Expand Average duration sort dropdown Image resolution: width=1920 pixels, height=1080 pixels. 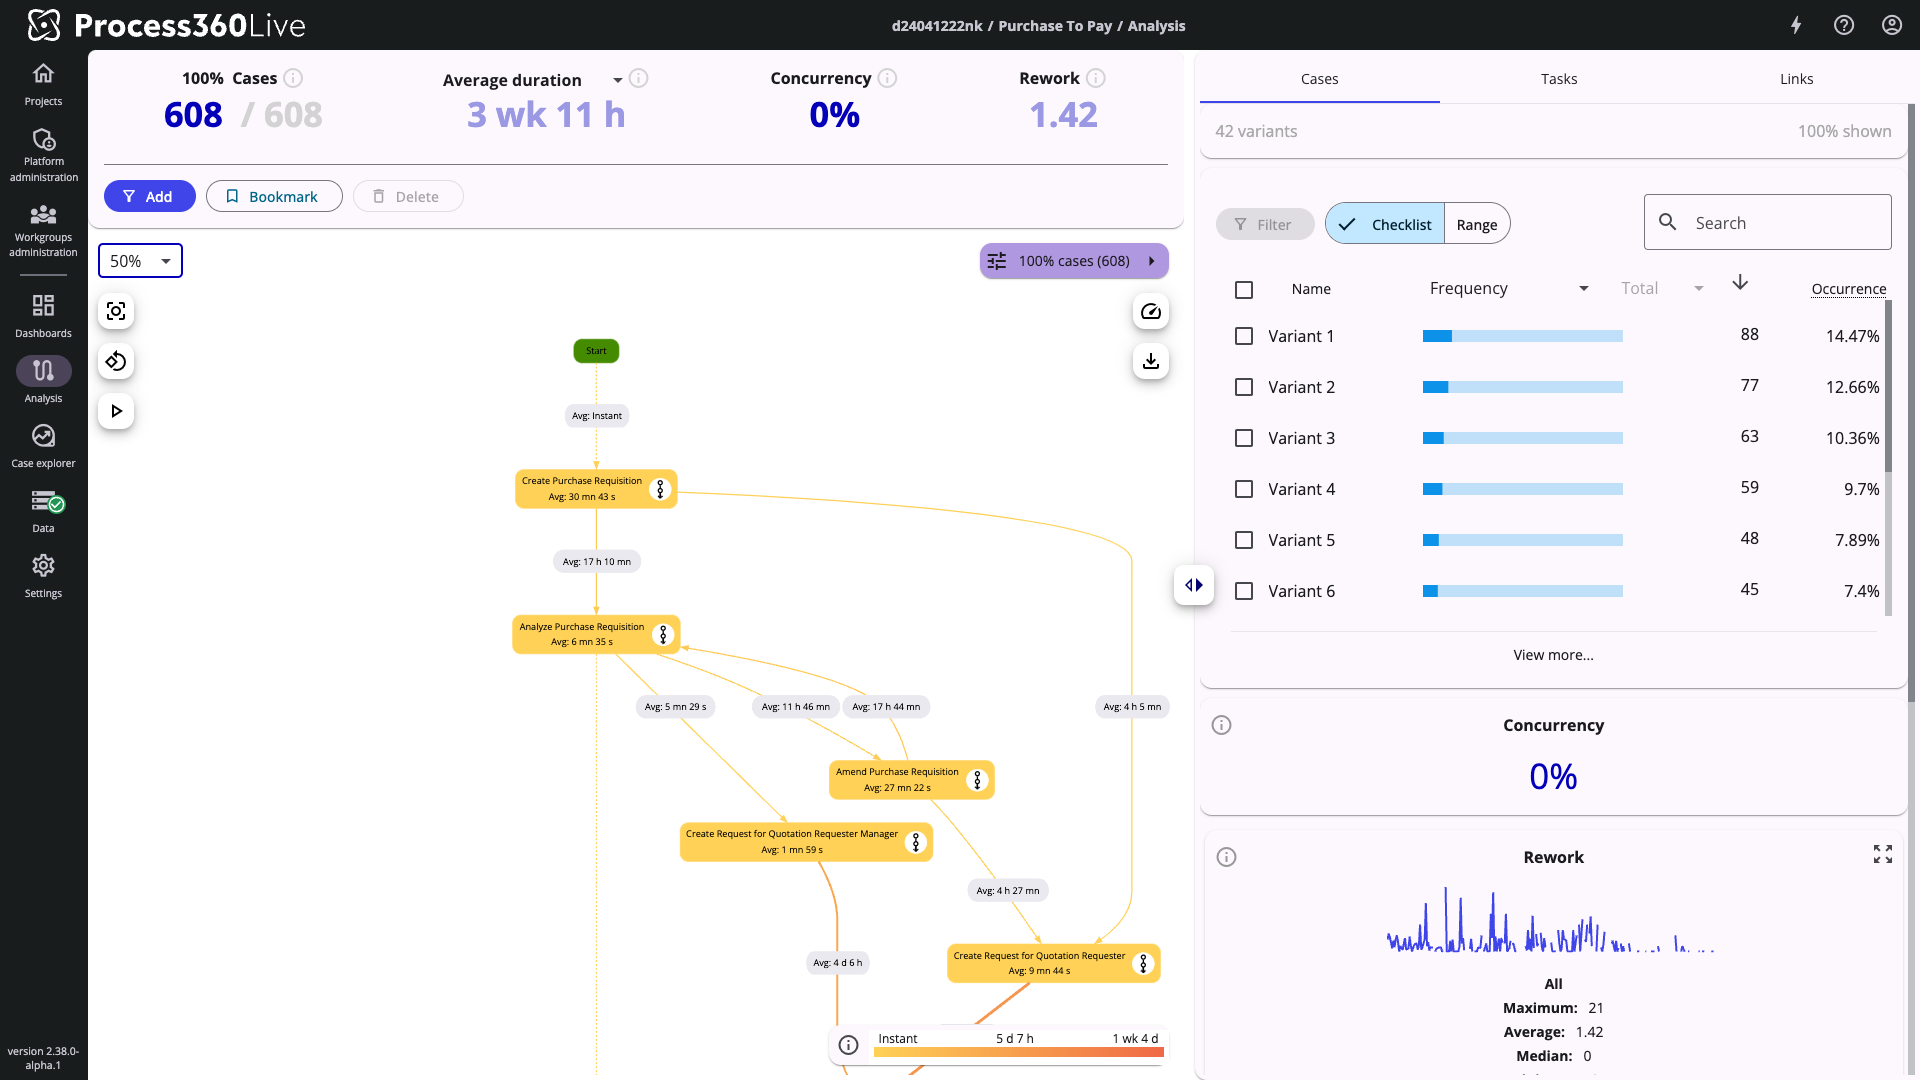pyautogui.click(x=616, y=79)
